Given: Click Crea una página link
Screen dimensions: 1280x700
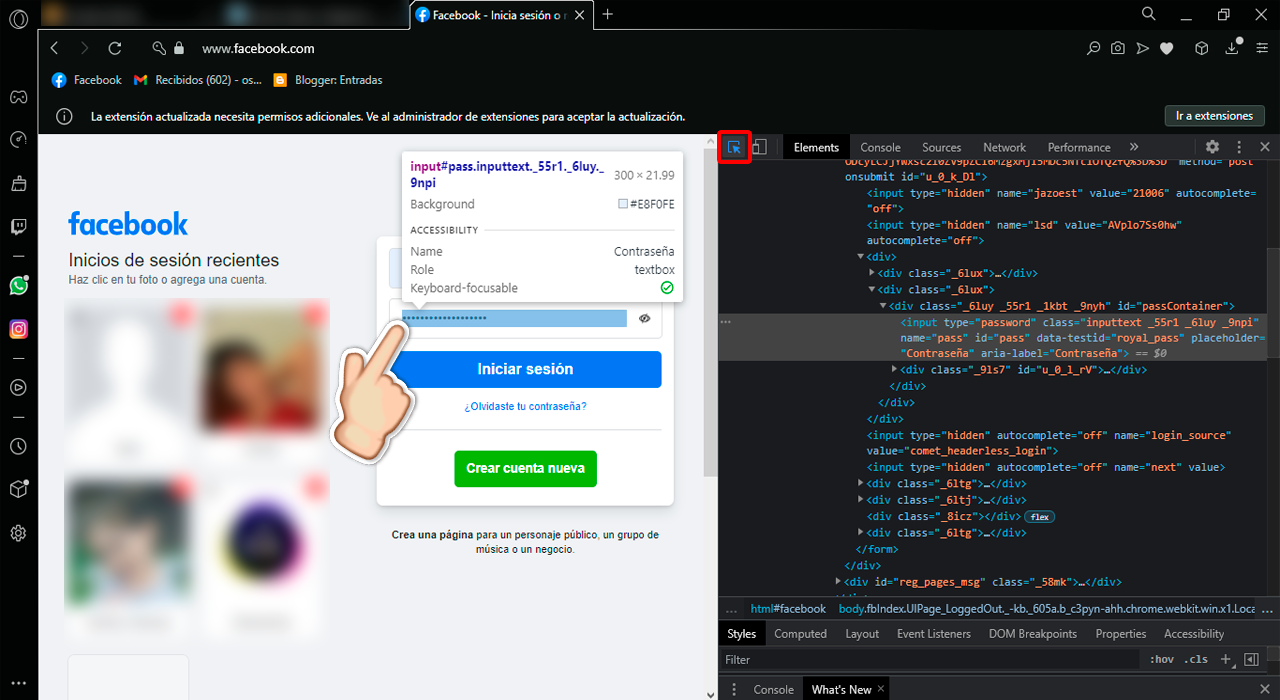Looking at the screenshot, I should [432, 535].
